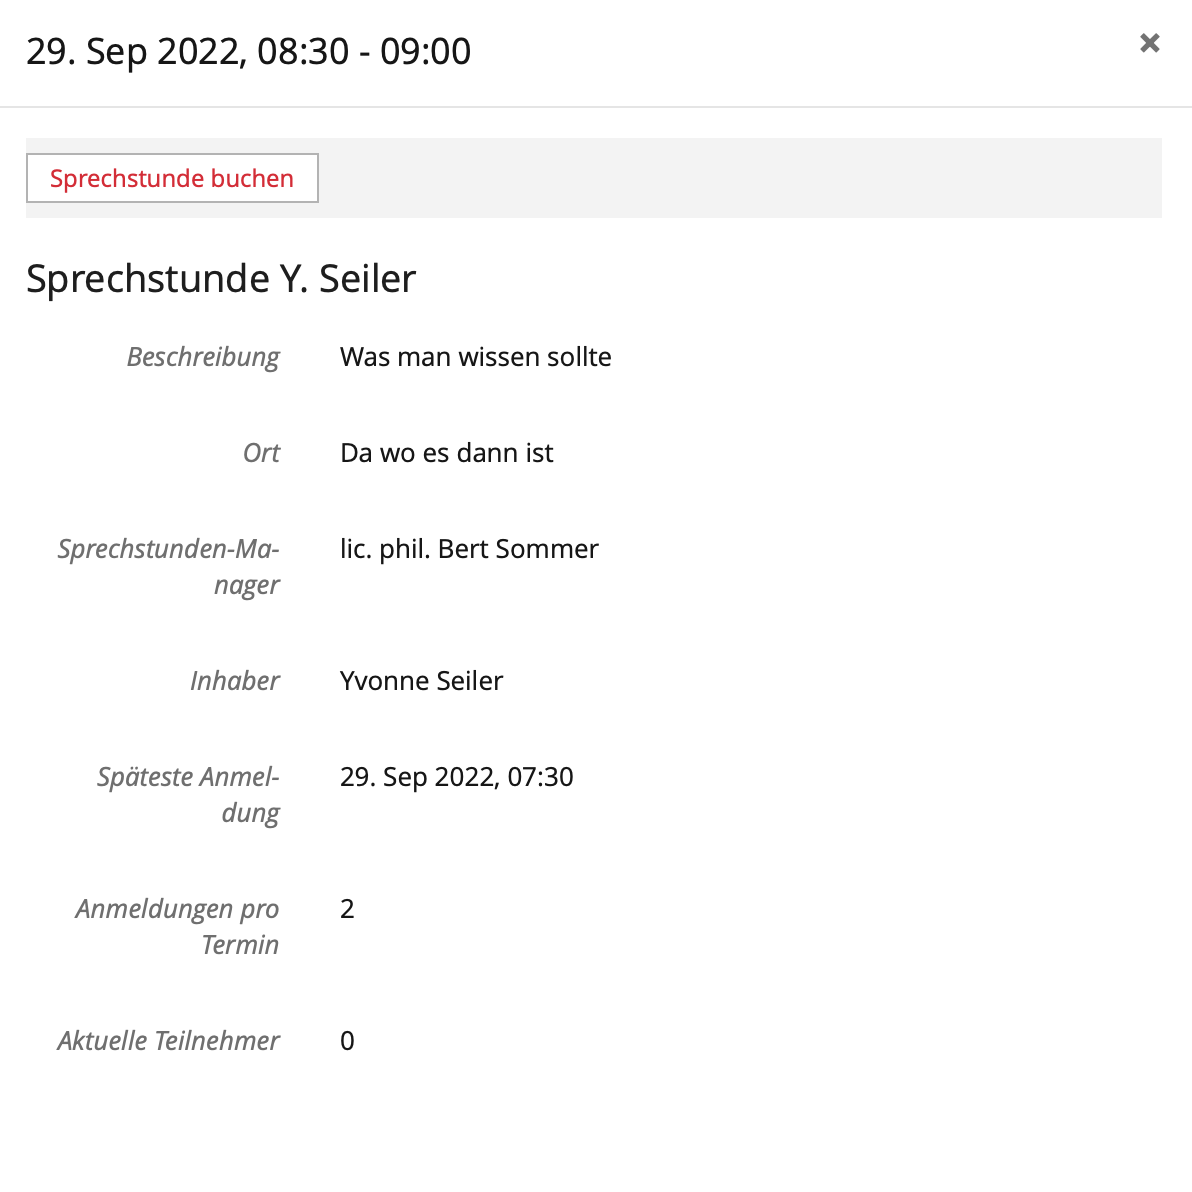Select the current participants value 0
1192x1192 pixels.
click(347, 1041)
